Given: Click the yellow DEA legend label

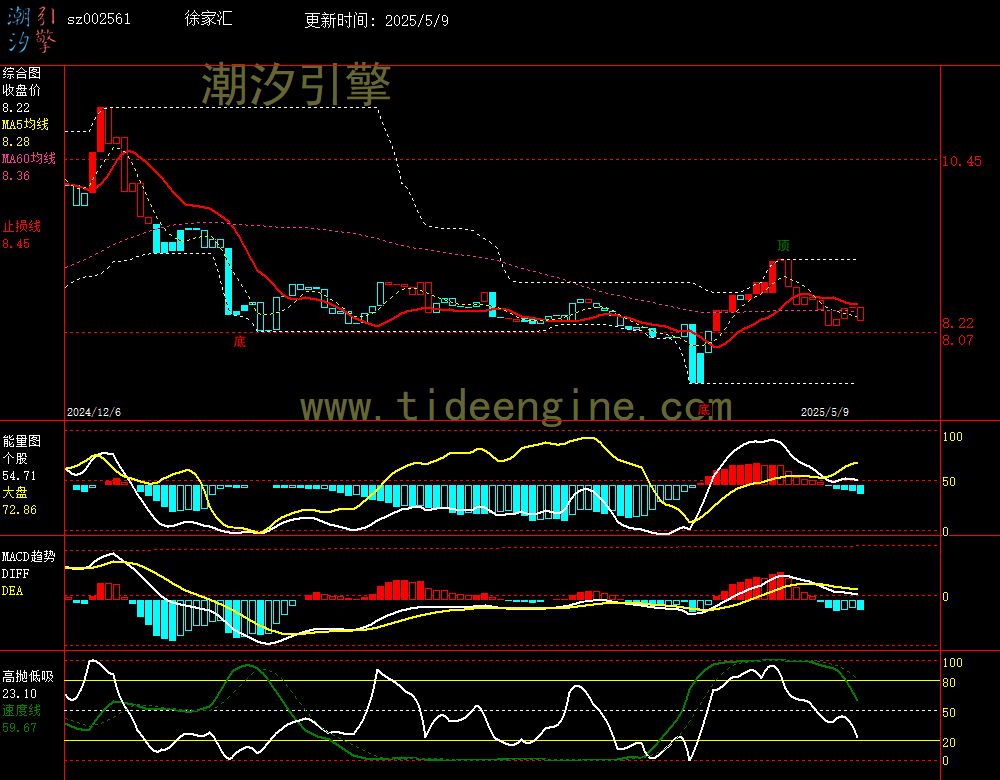Looking at the screenshot, I should point(12,591).
